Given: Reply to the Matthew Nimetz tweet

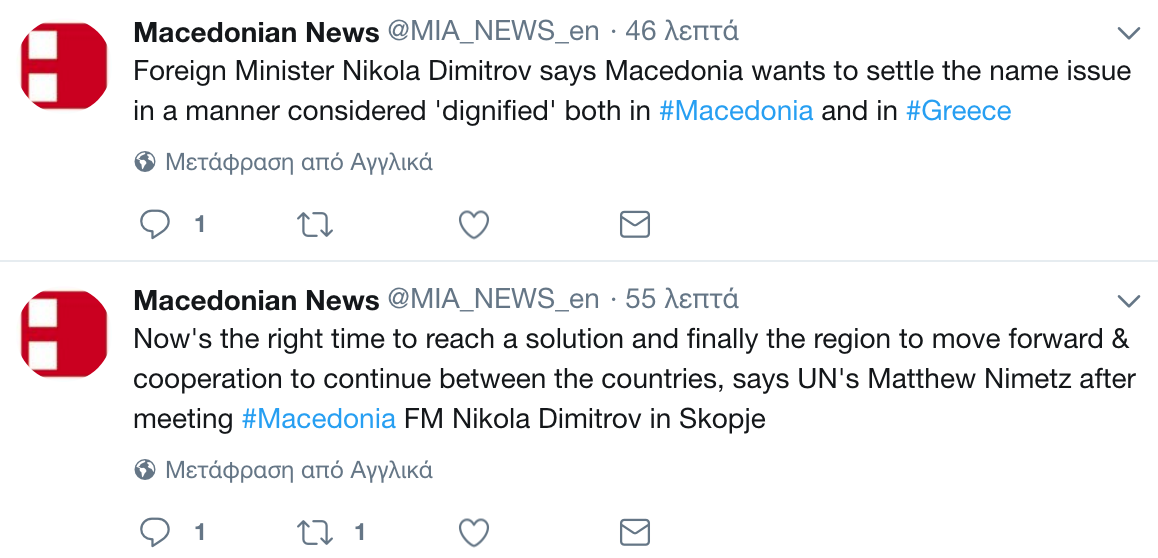Looking at the screenshot, I should (x=154, y=531).
